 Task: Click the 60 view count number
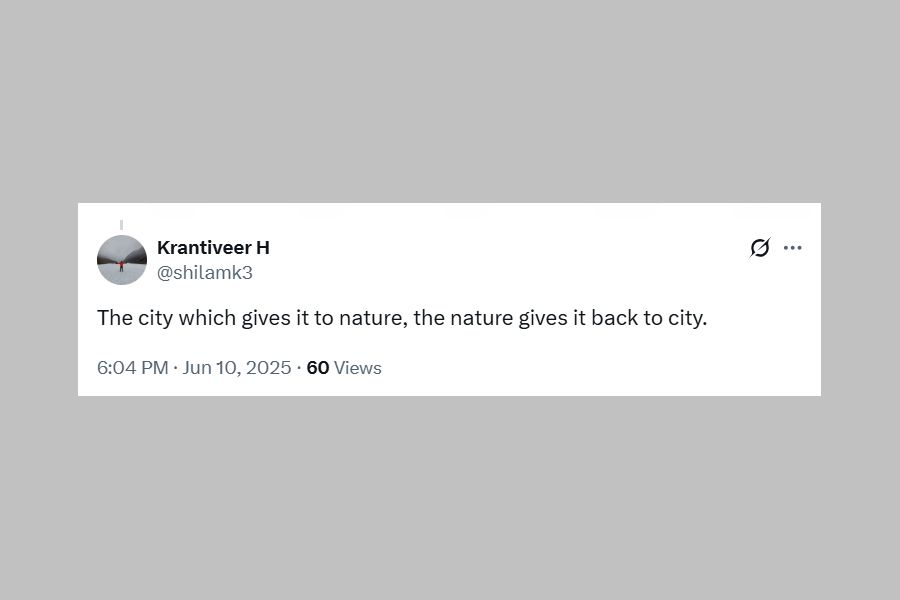click(318, 368)
